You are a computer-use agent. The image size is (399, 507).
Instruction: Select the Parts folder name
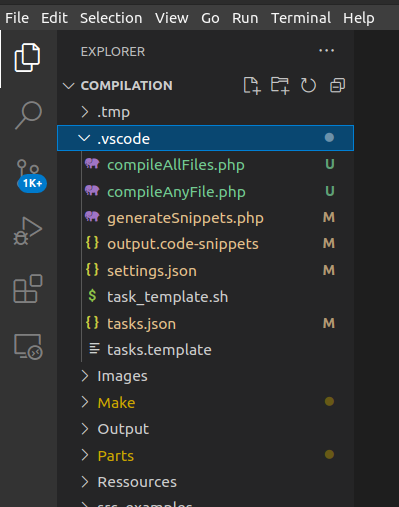point(116,456)
